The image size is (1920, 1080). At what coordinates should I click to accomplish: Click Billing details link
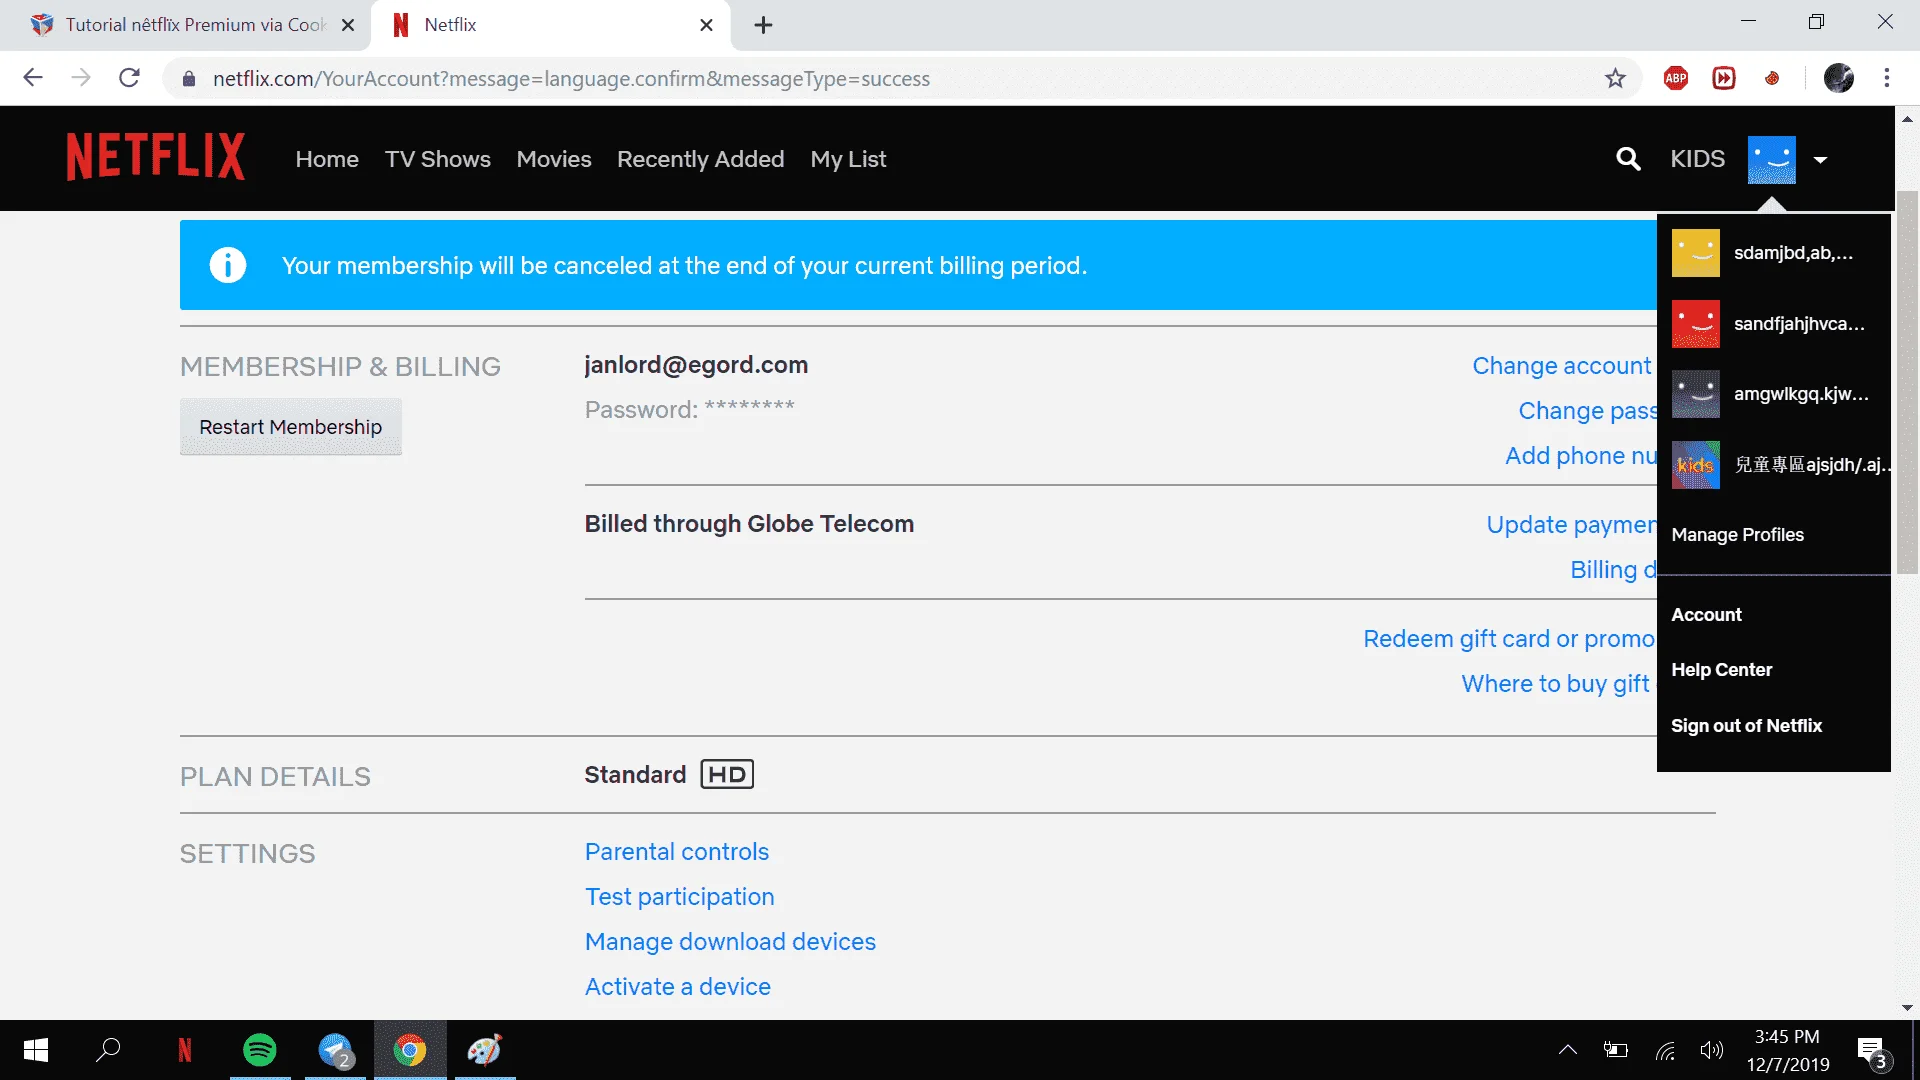pos(1613,570)
